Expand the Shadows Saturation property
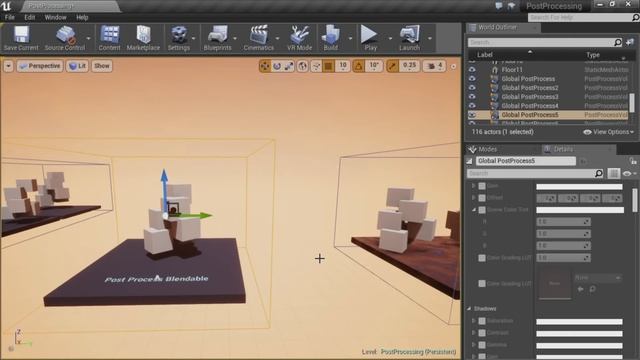This screenshot has width=640, height=360. 474,321
